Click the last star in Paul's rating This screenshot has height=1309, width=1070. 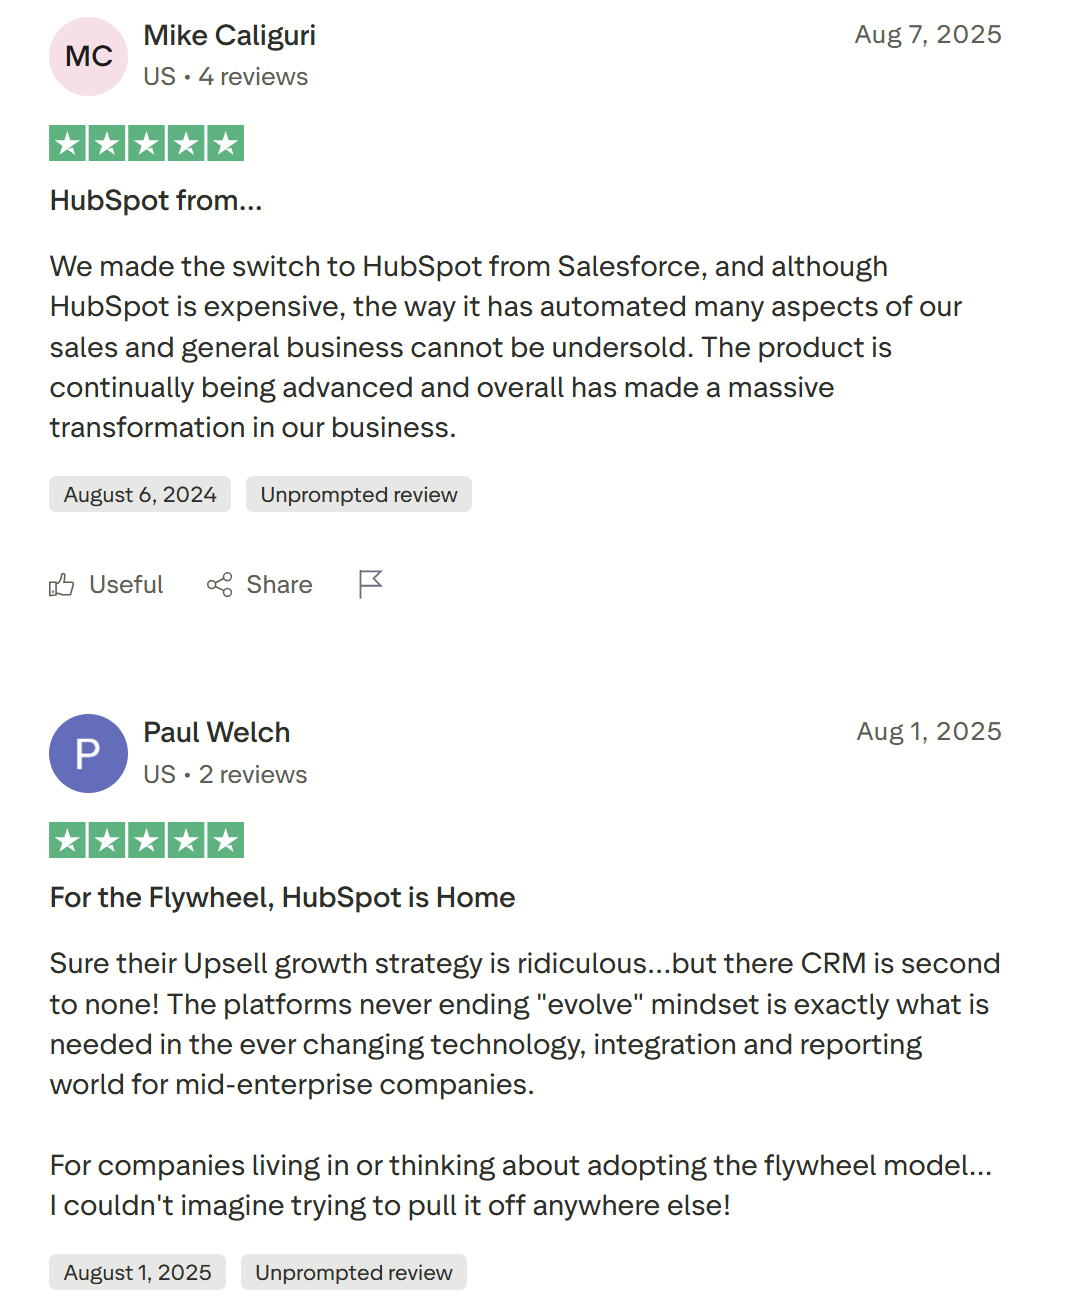click(224, 840)
